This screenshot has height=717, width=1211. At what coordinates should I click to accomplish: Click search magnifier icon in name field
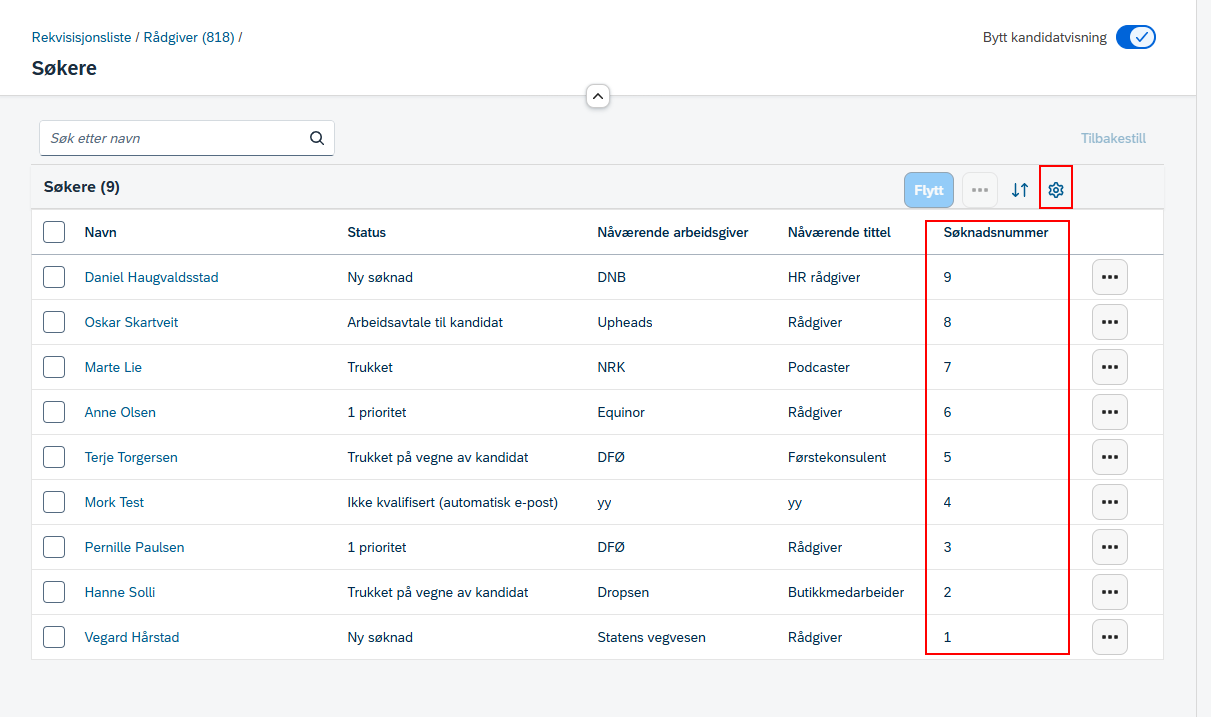[317, 138]
